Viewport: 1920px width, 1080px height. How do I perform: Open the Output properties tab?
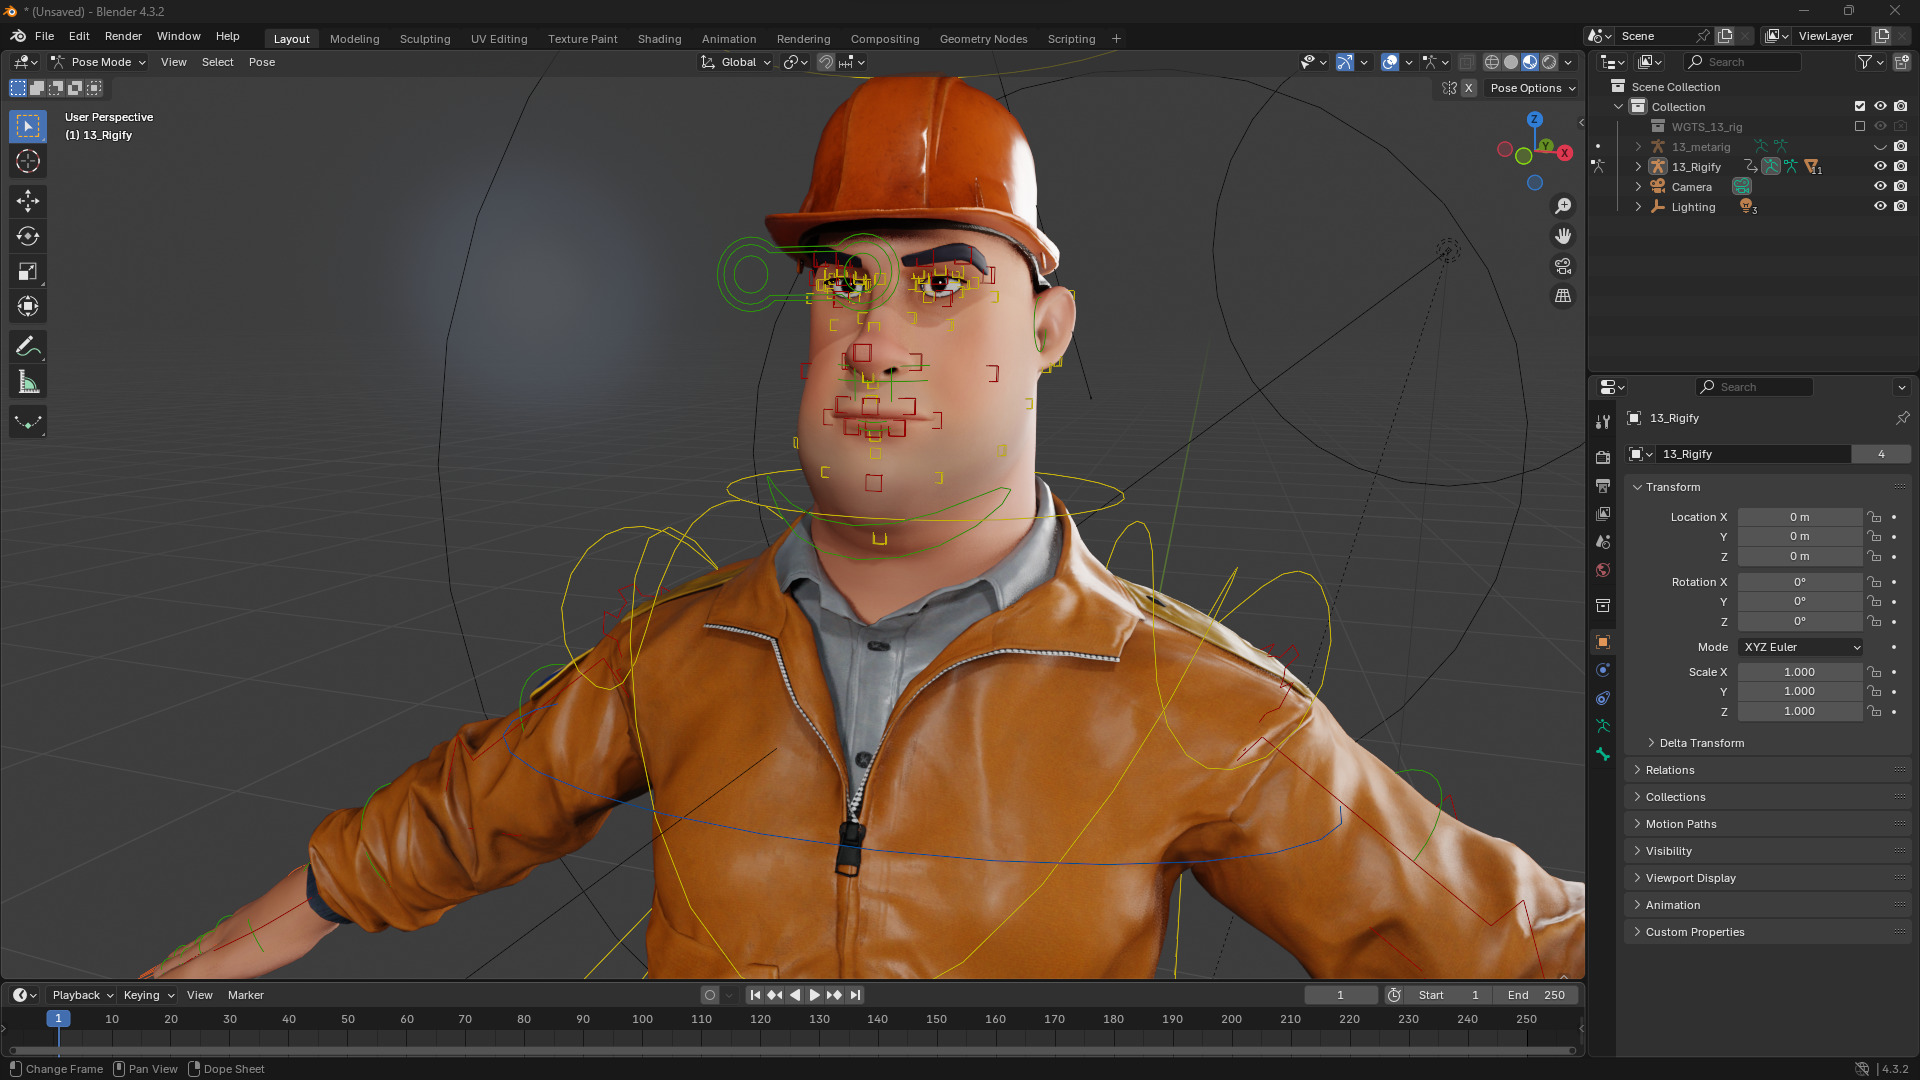tap(1603, 485)
